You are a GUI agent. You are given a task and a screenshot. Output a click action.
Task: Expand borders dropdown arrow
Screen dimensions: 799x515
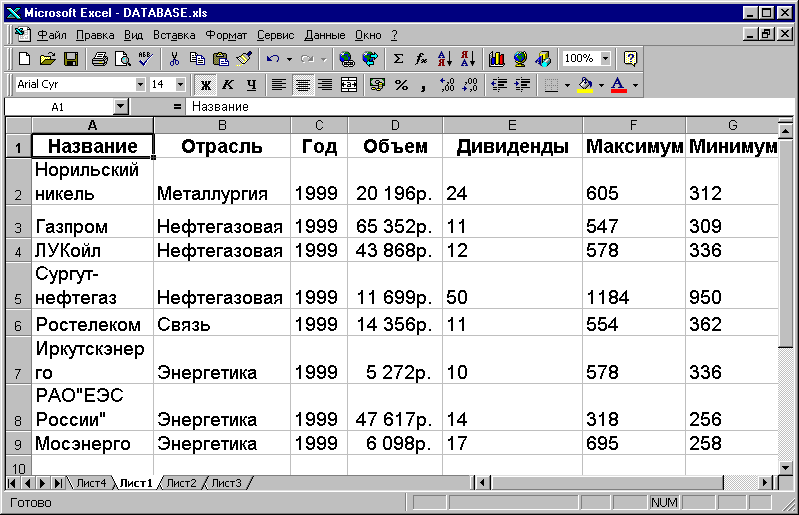[567, 85]
